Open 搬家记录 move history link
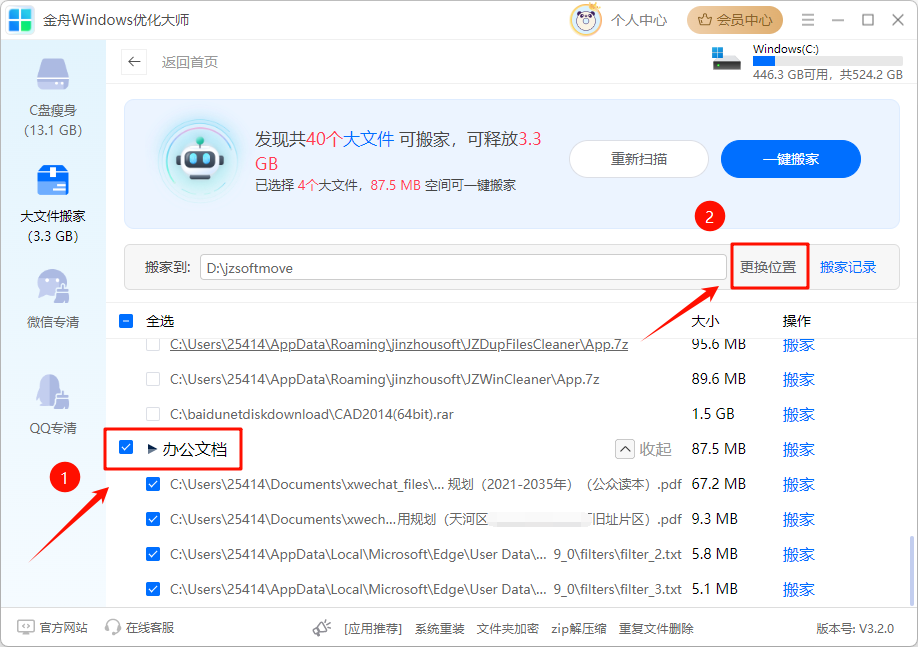 (848, 267)
